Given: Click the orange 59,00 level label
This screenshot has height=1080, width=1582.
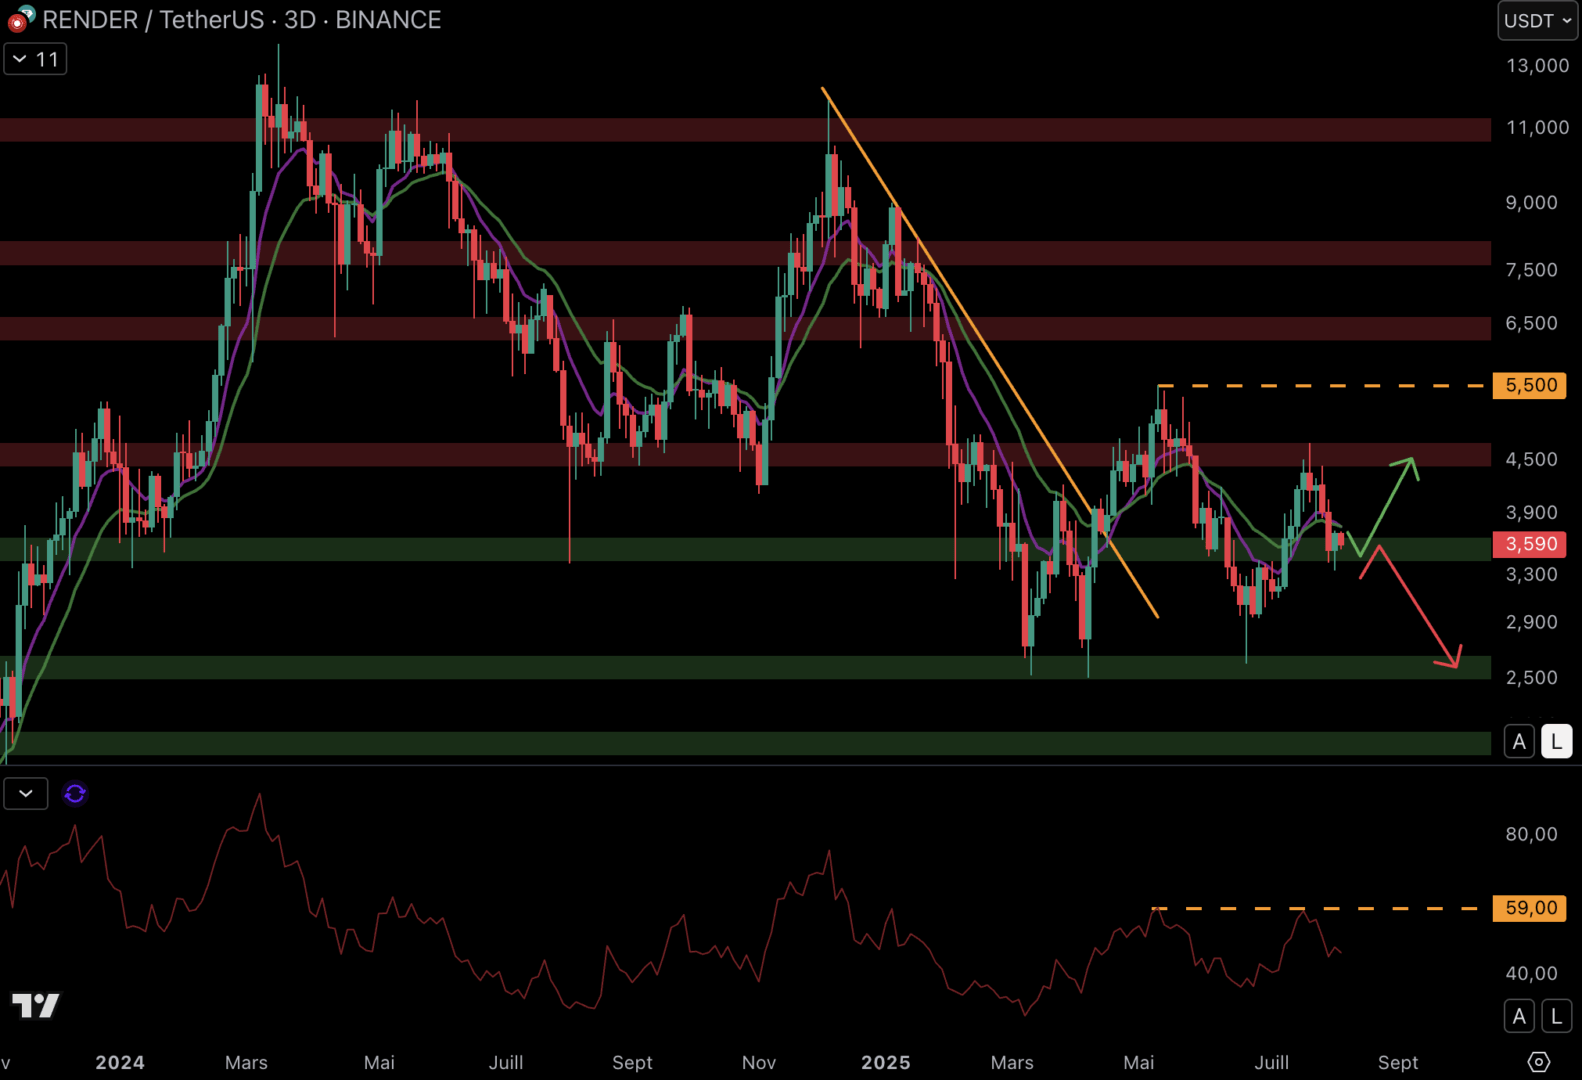Looking at the screenshot, I should pyautogui.click(x=1529, y=908).
